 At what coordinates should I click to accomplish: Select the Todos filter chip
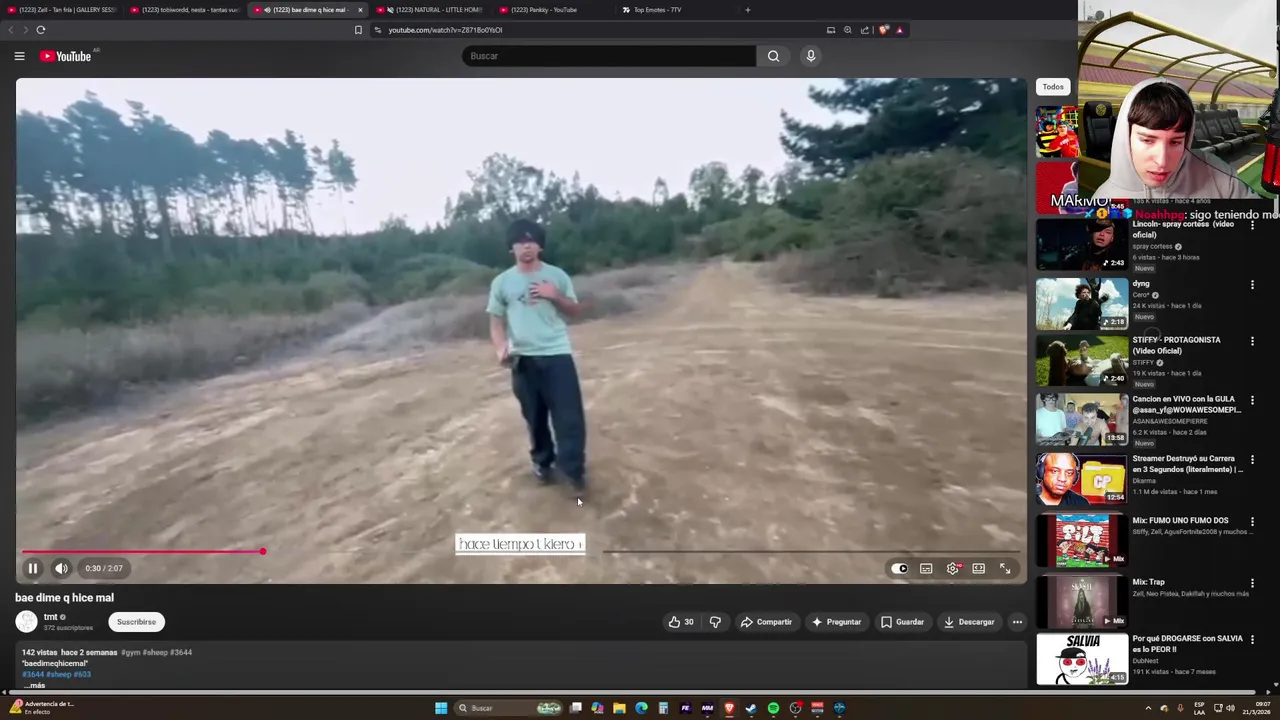pos(1053,87)
